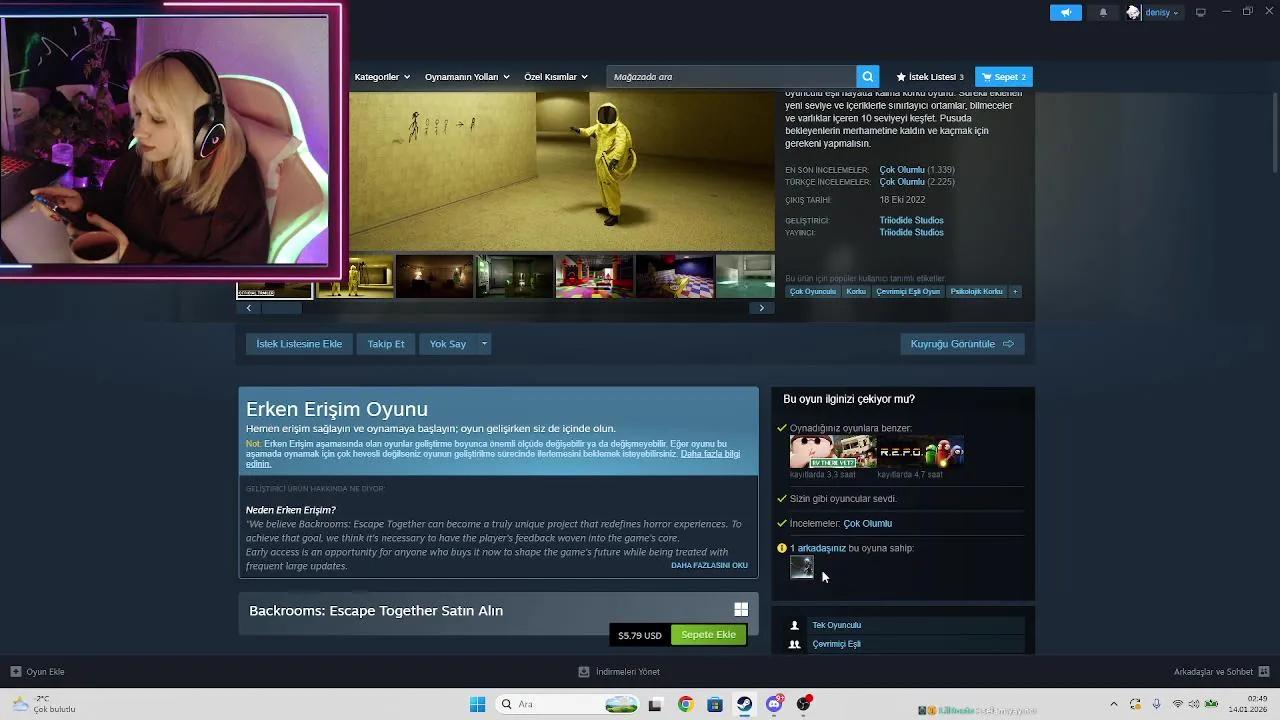The width and height of the screenshot is (1280, 720).
Task: Click the megaphone announcements icon
Action: click(x=1066, y=12)
